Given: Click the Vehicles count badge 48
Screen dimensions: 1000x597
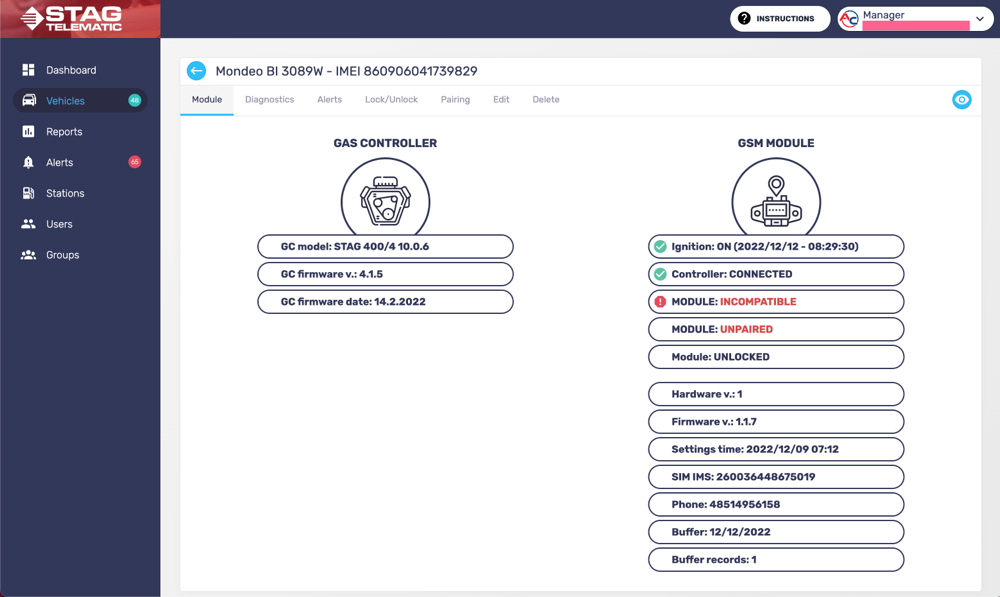Looking at the screenshot, I should 134,100.
